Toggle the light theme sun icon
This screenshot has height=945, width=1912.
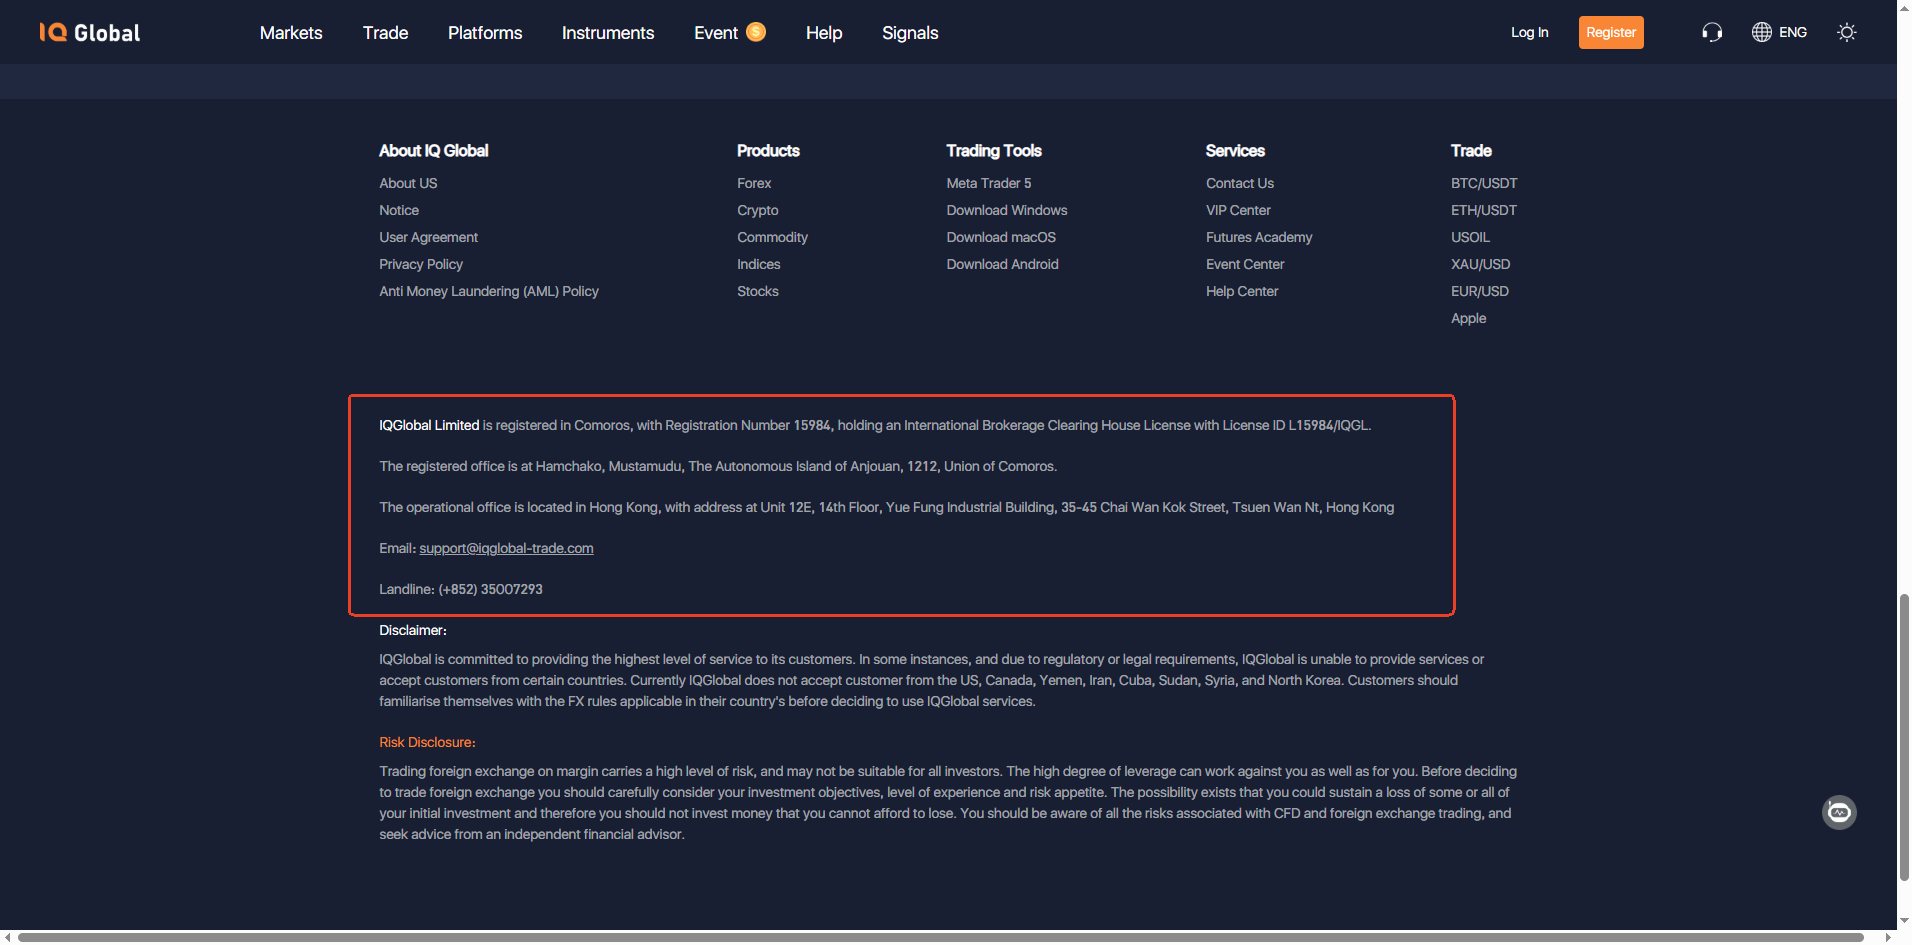click(x=1847, y=33)
